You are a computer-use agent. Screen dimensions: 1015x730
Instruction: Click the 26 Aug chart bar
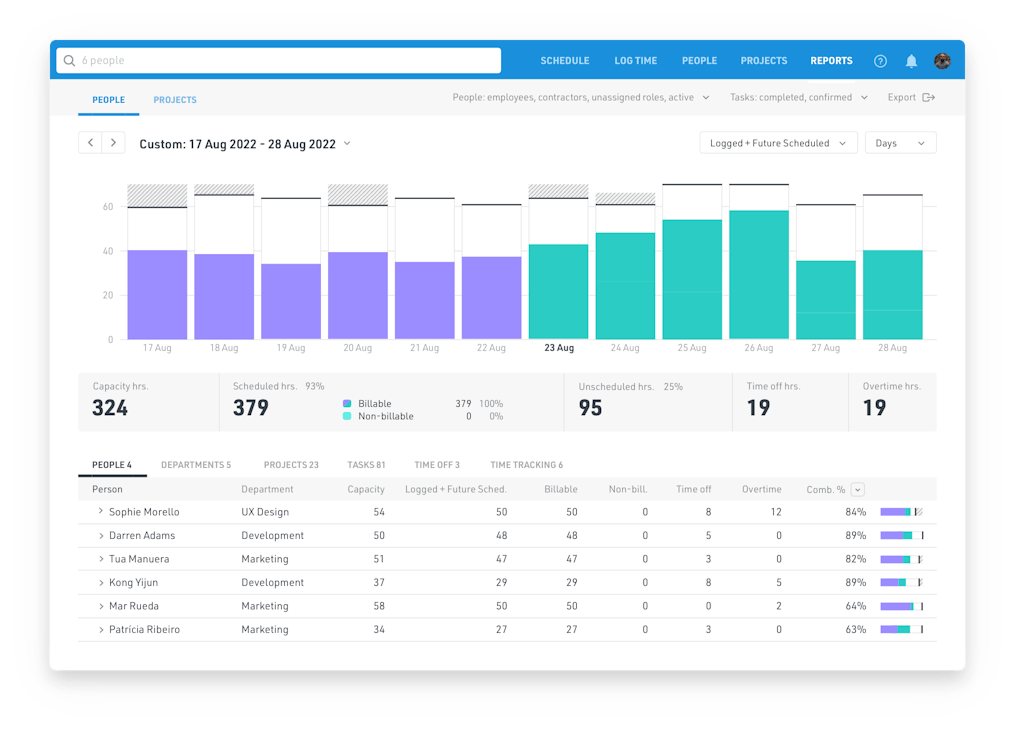tap(759, 274)
